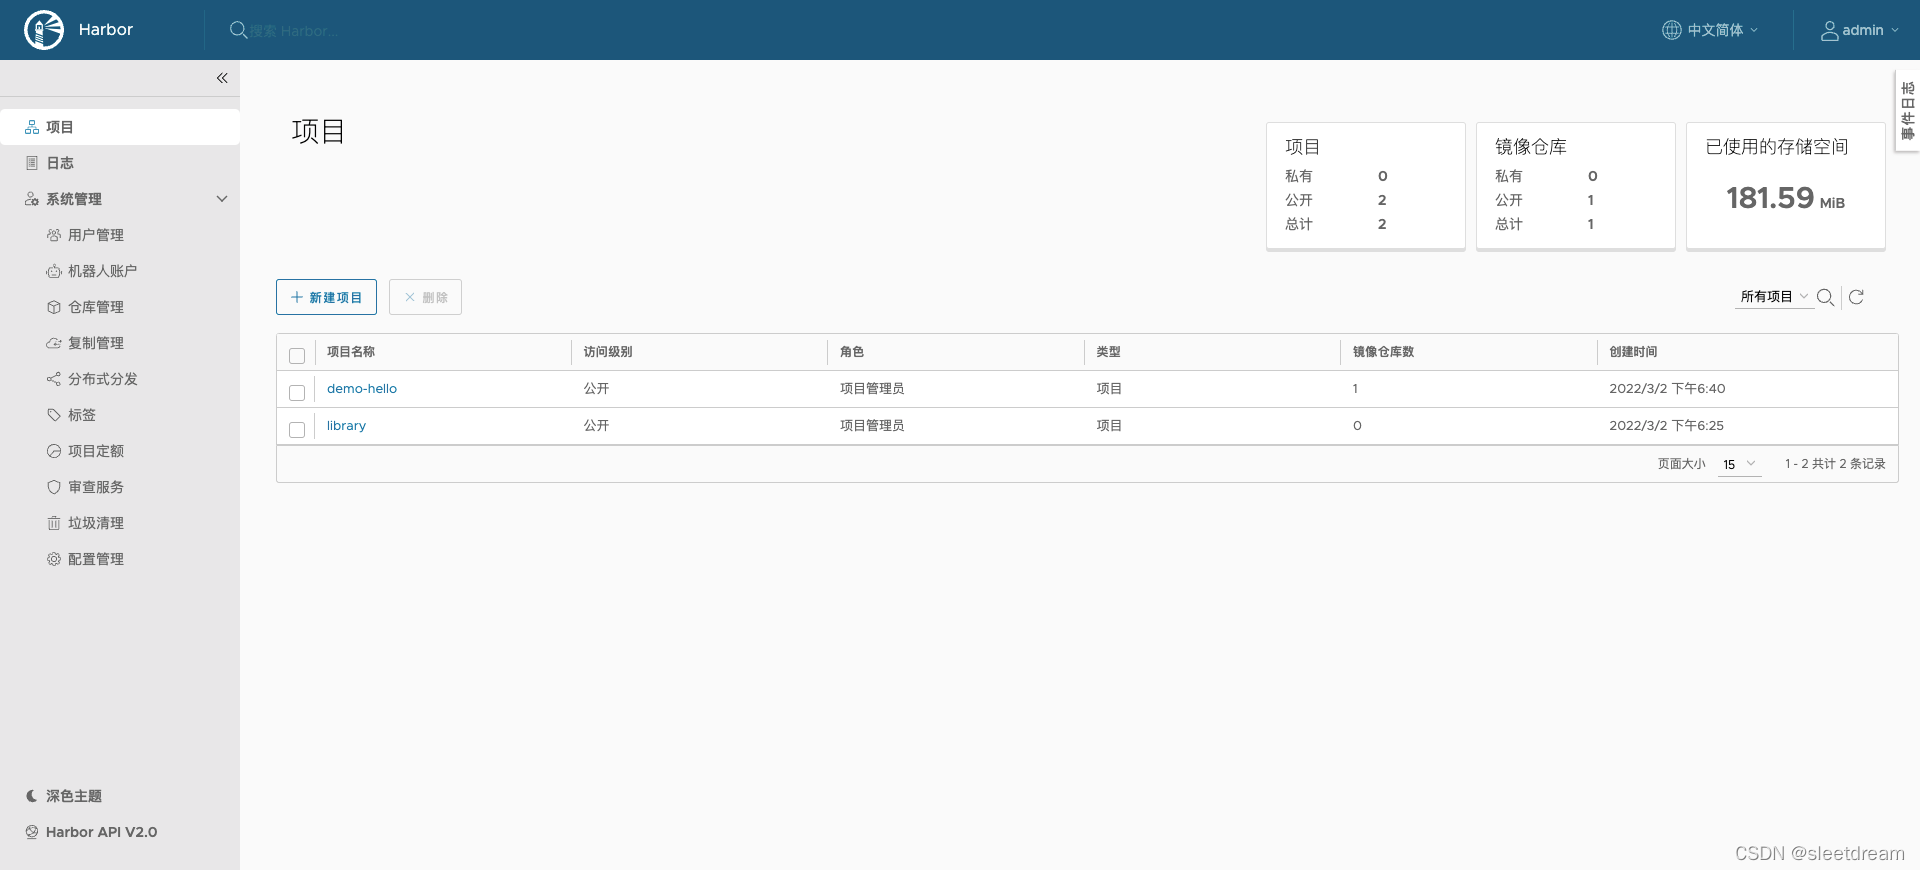
Task: Click the 复制管理 cloud icon
Action: click(x=54, y=343)
